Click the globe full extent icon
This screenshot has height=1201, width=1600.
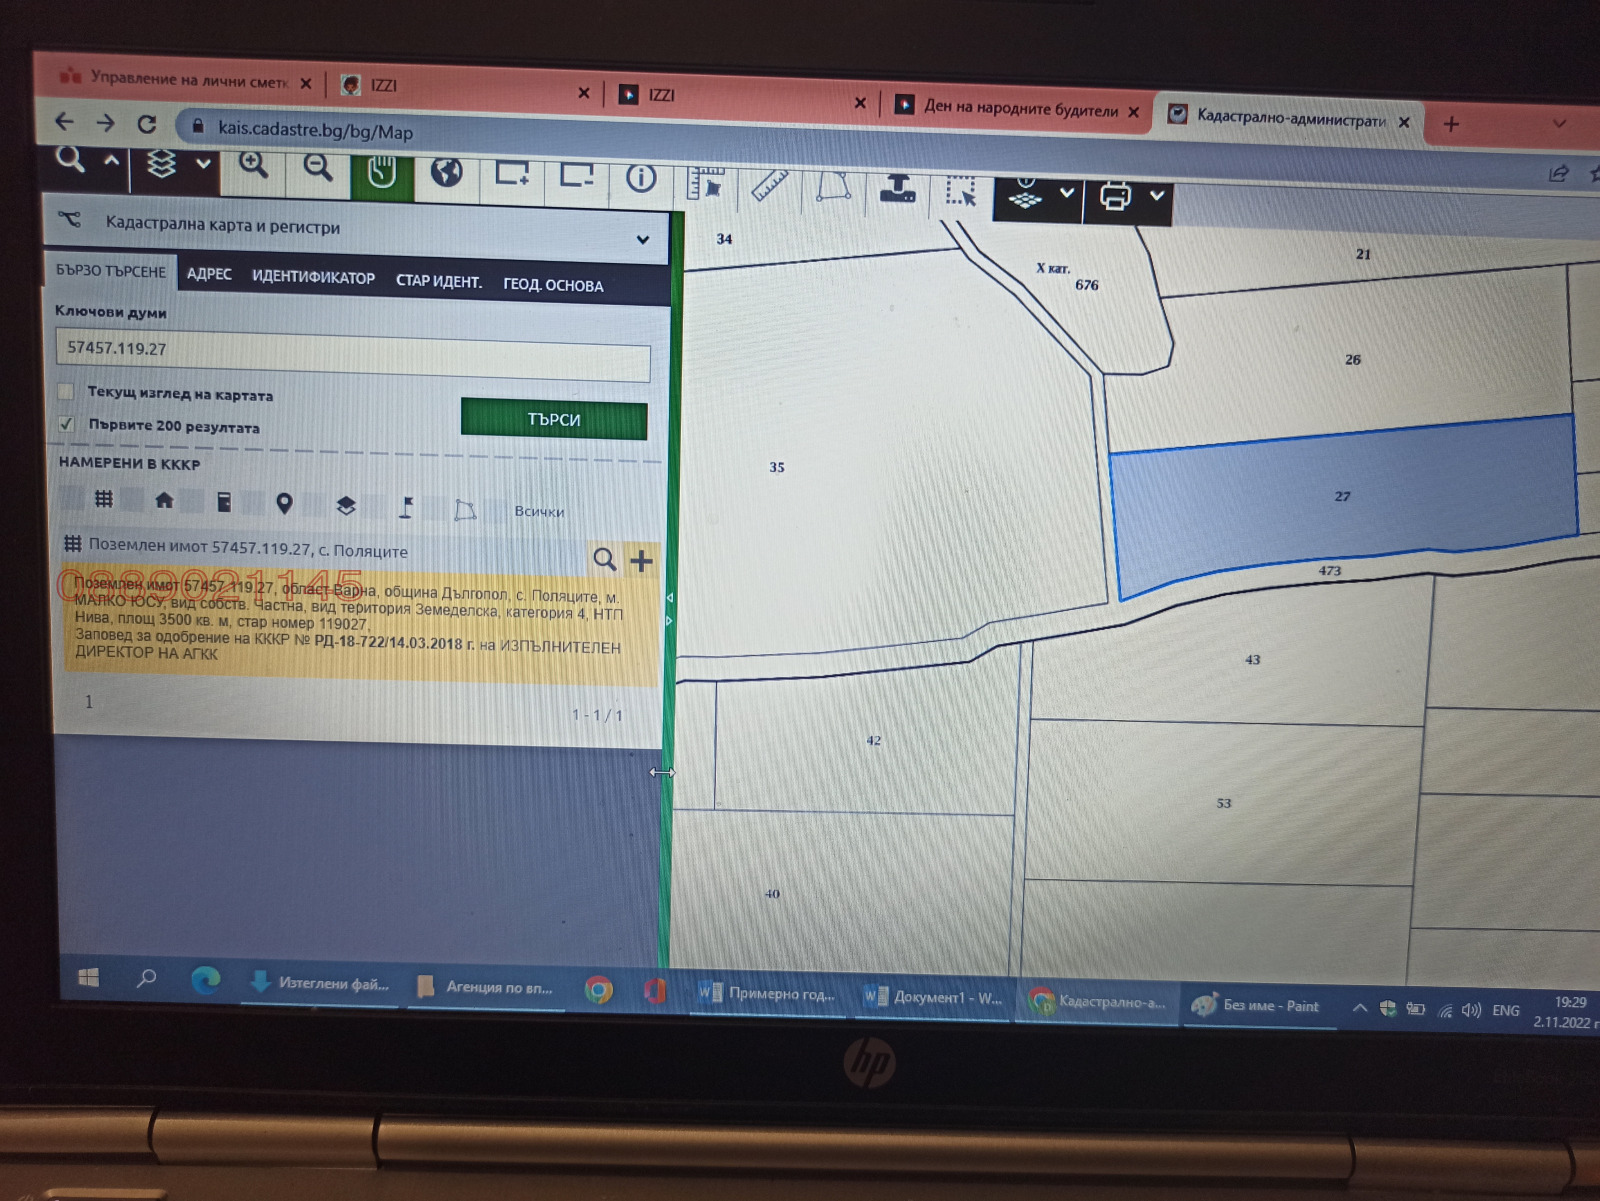click(x=446, y=173)
